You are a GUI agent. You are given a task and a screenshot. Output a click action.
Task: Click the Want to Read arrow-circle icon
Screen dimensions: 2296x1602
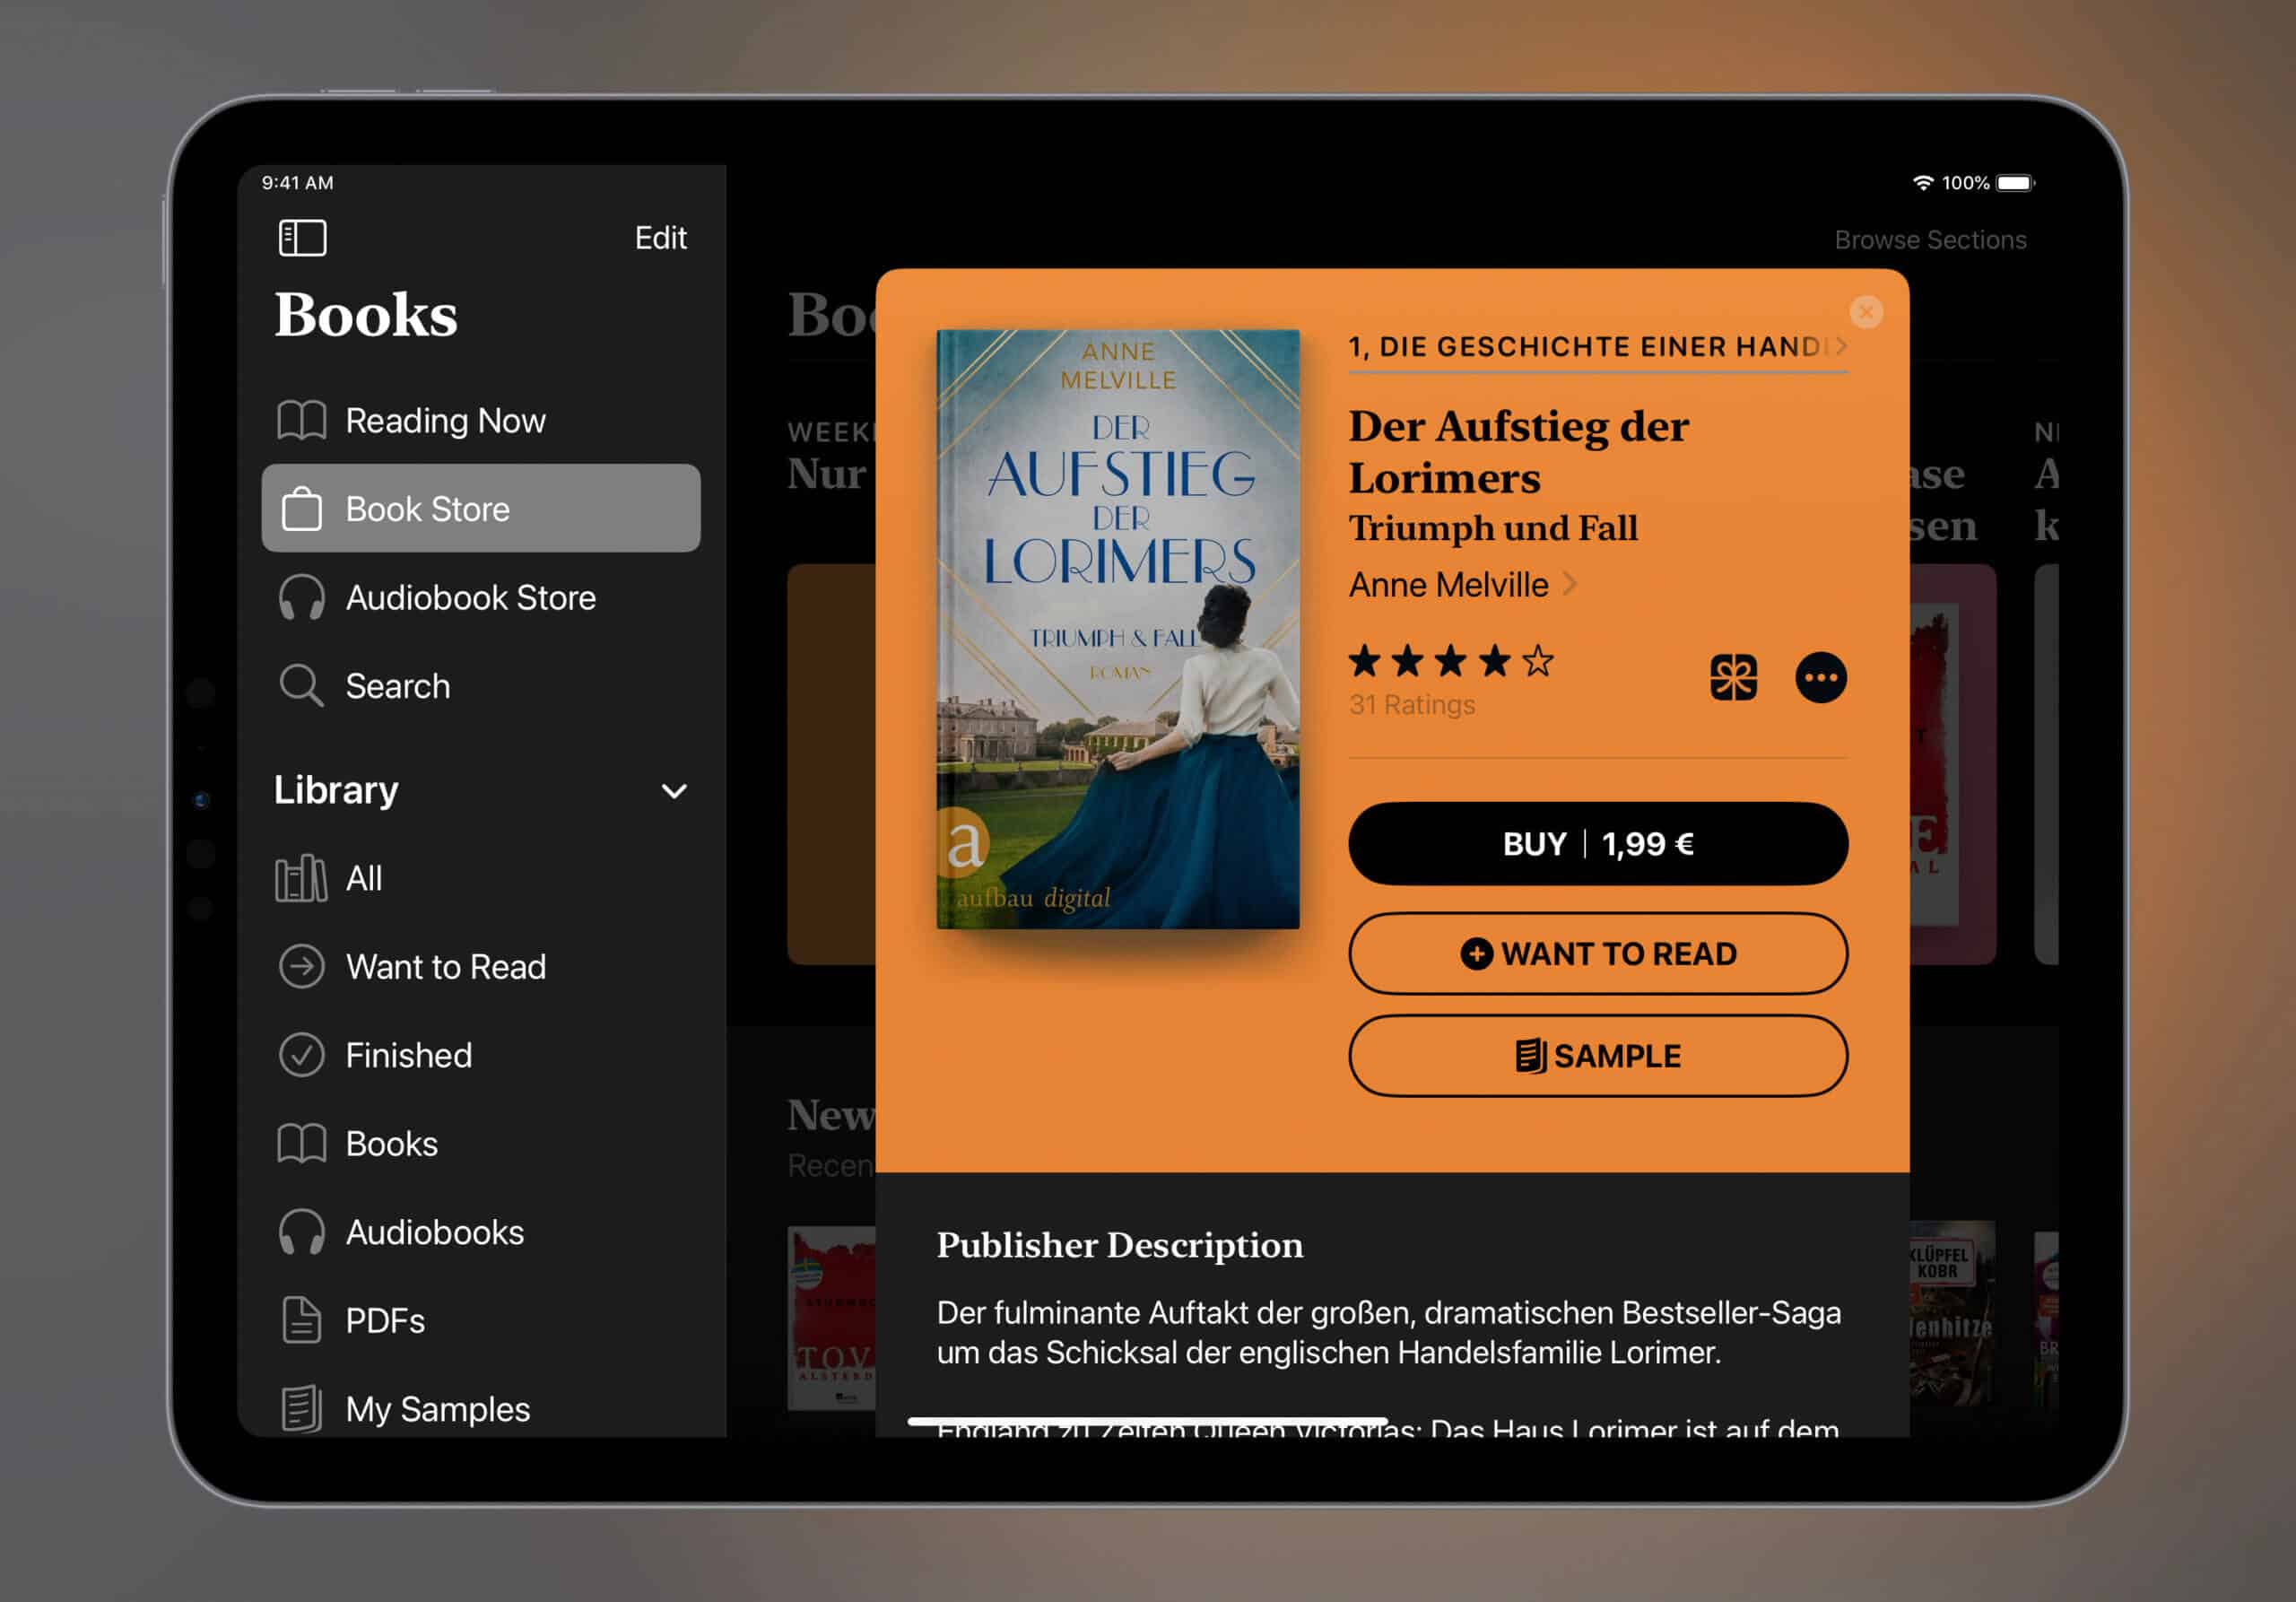tap(301, 967)
